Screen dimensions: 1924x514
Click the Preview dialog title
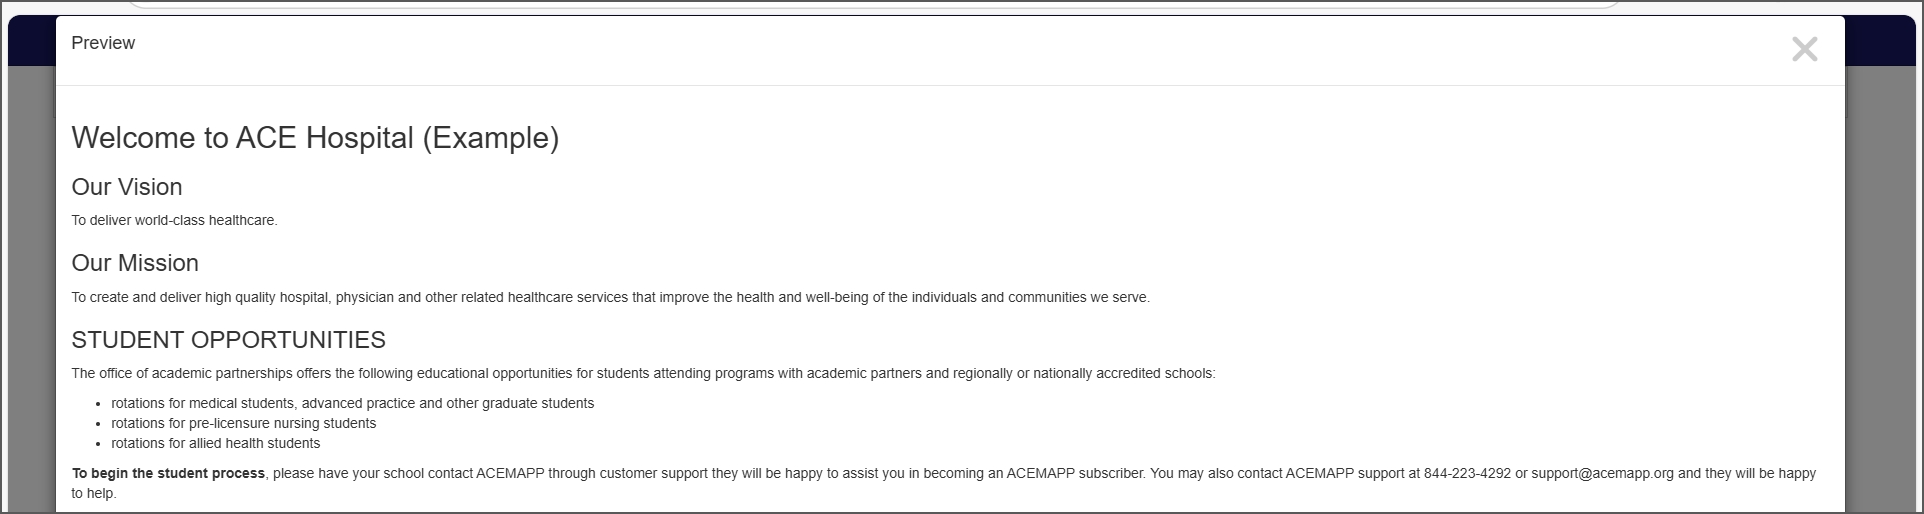coord(103,43)
